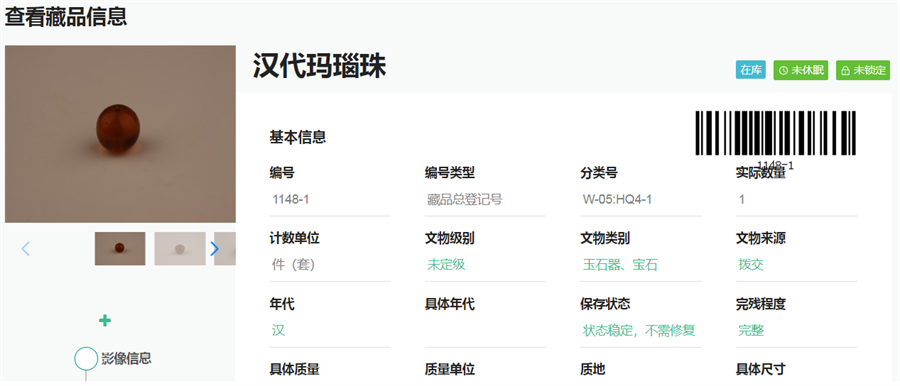Click the green plus icon
The width and height of the screenshot is (900, 386).
tap(104, 321)
